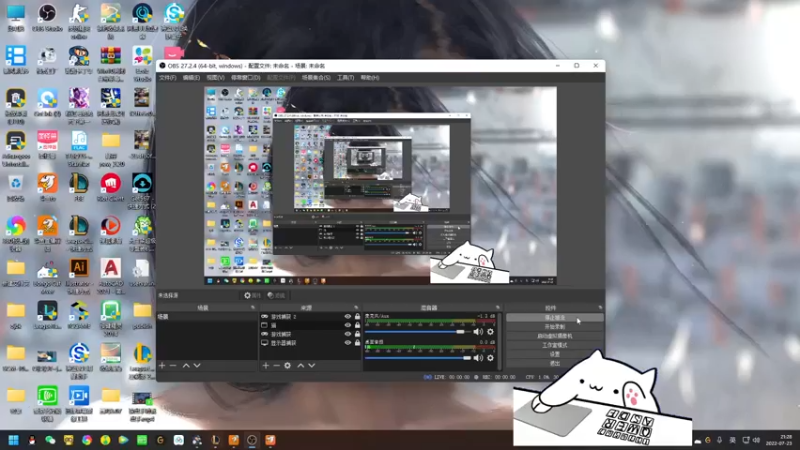The image size is (800, 450).
Task: Click the audio mixer vertical scrollbar
Action: coord(500,341)
